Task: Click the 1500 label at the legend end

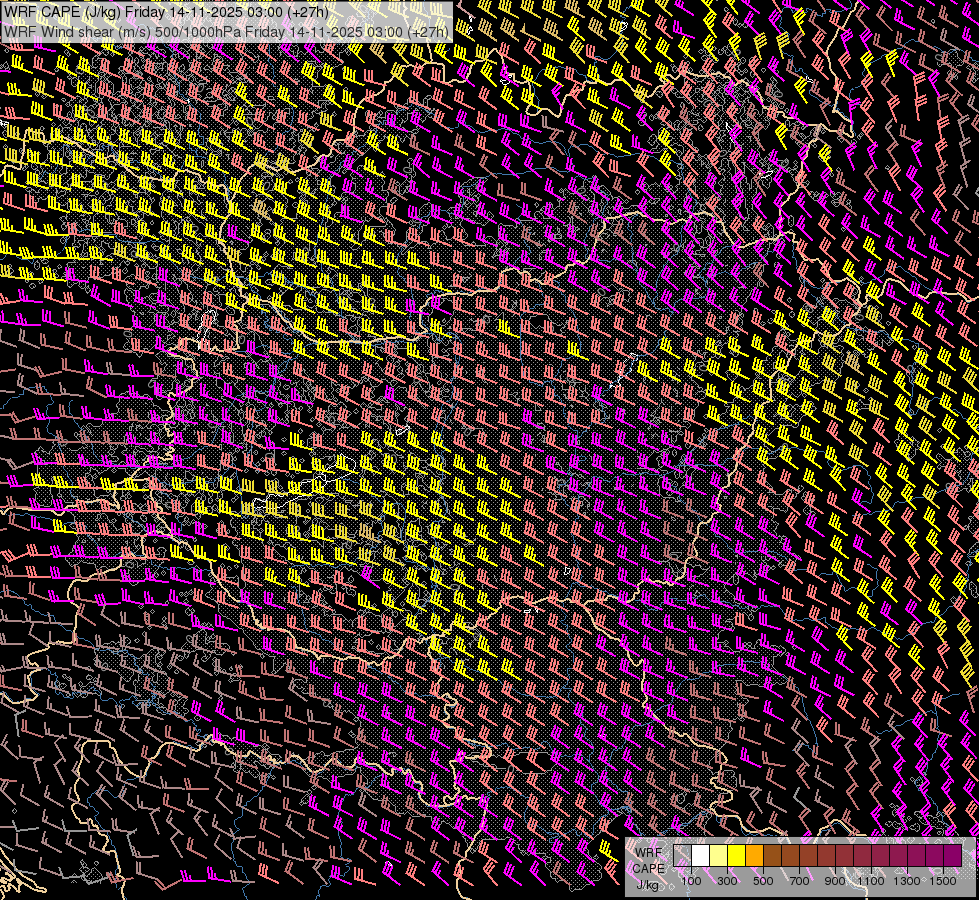Action: coord(943,881)
